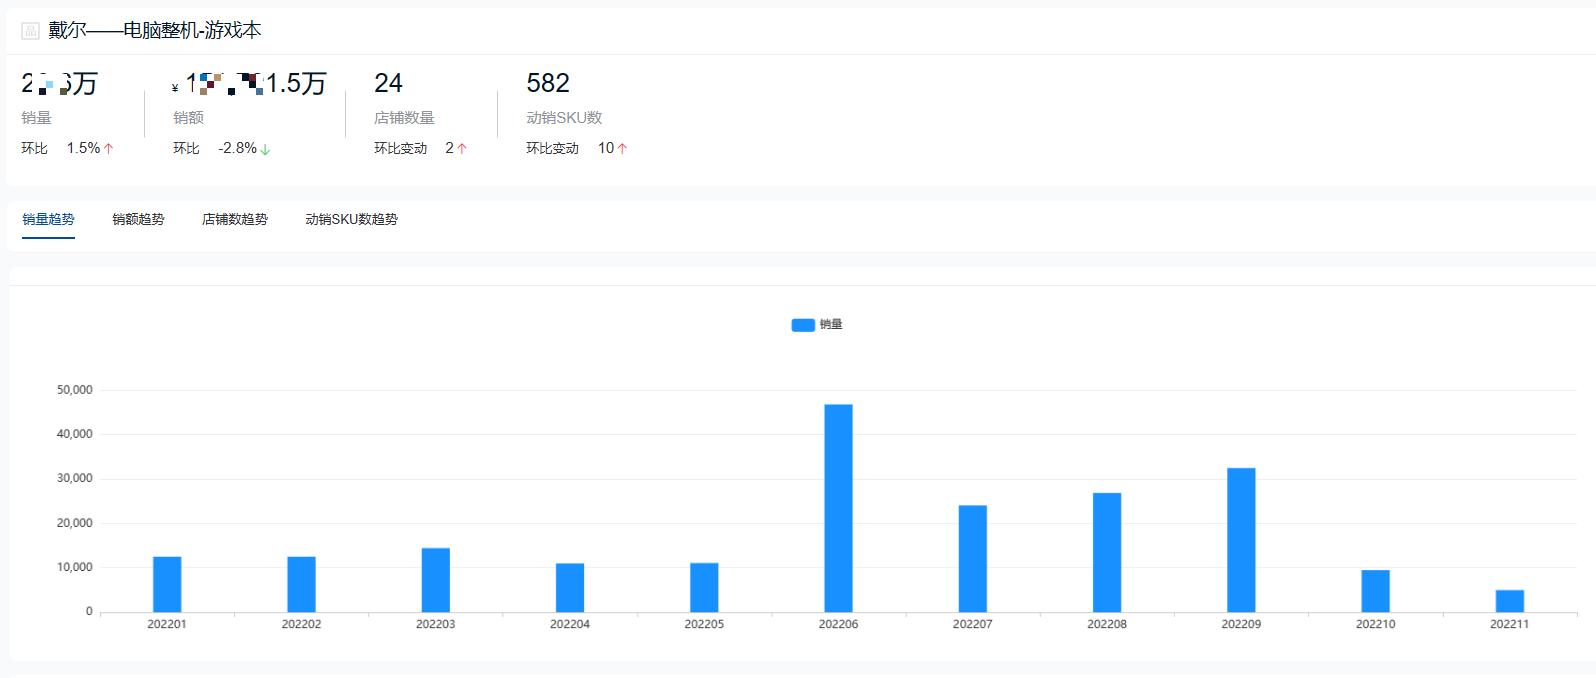Click the 202211 sales bar

pyautogui.click(x=1509, y=601)
